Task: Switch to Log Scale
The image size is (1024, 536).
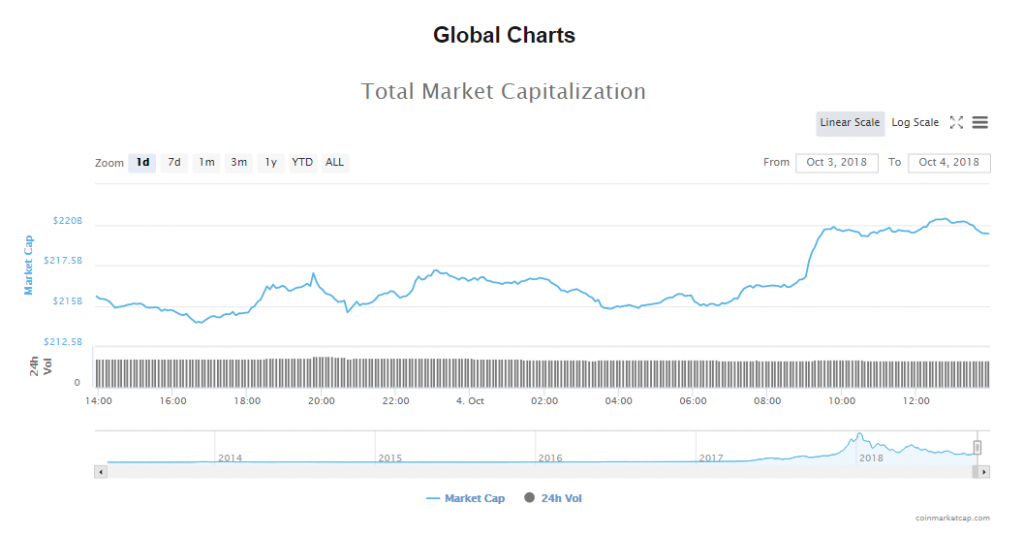Action: pos(915,123)
